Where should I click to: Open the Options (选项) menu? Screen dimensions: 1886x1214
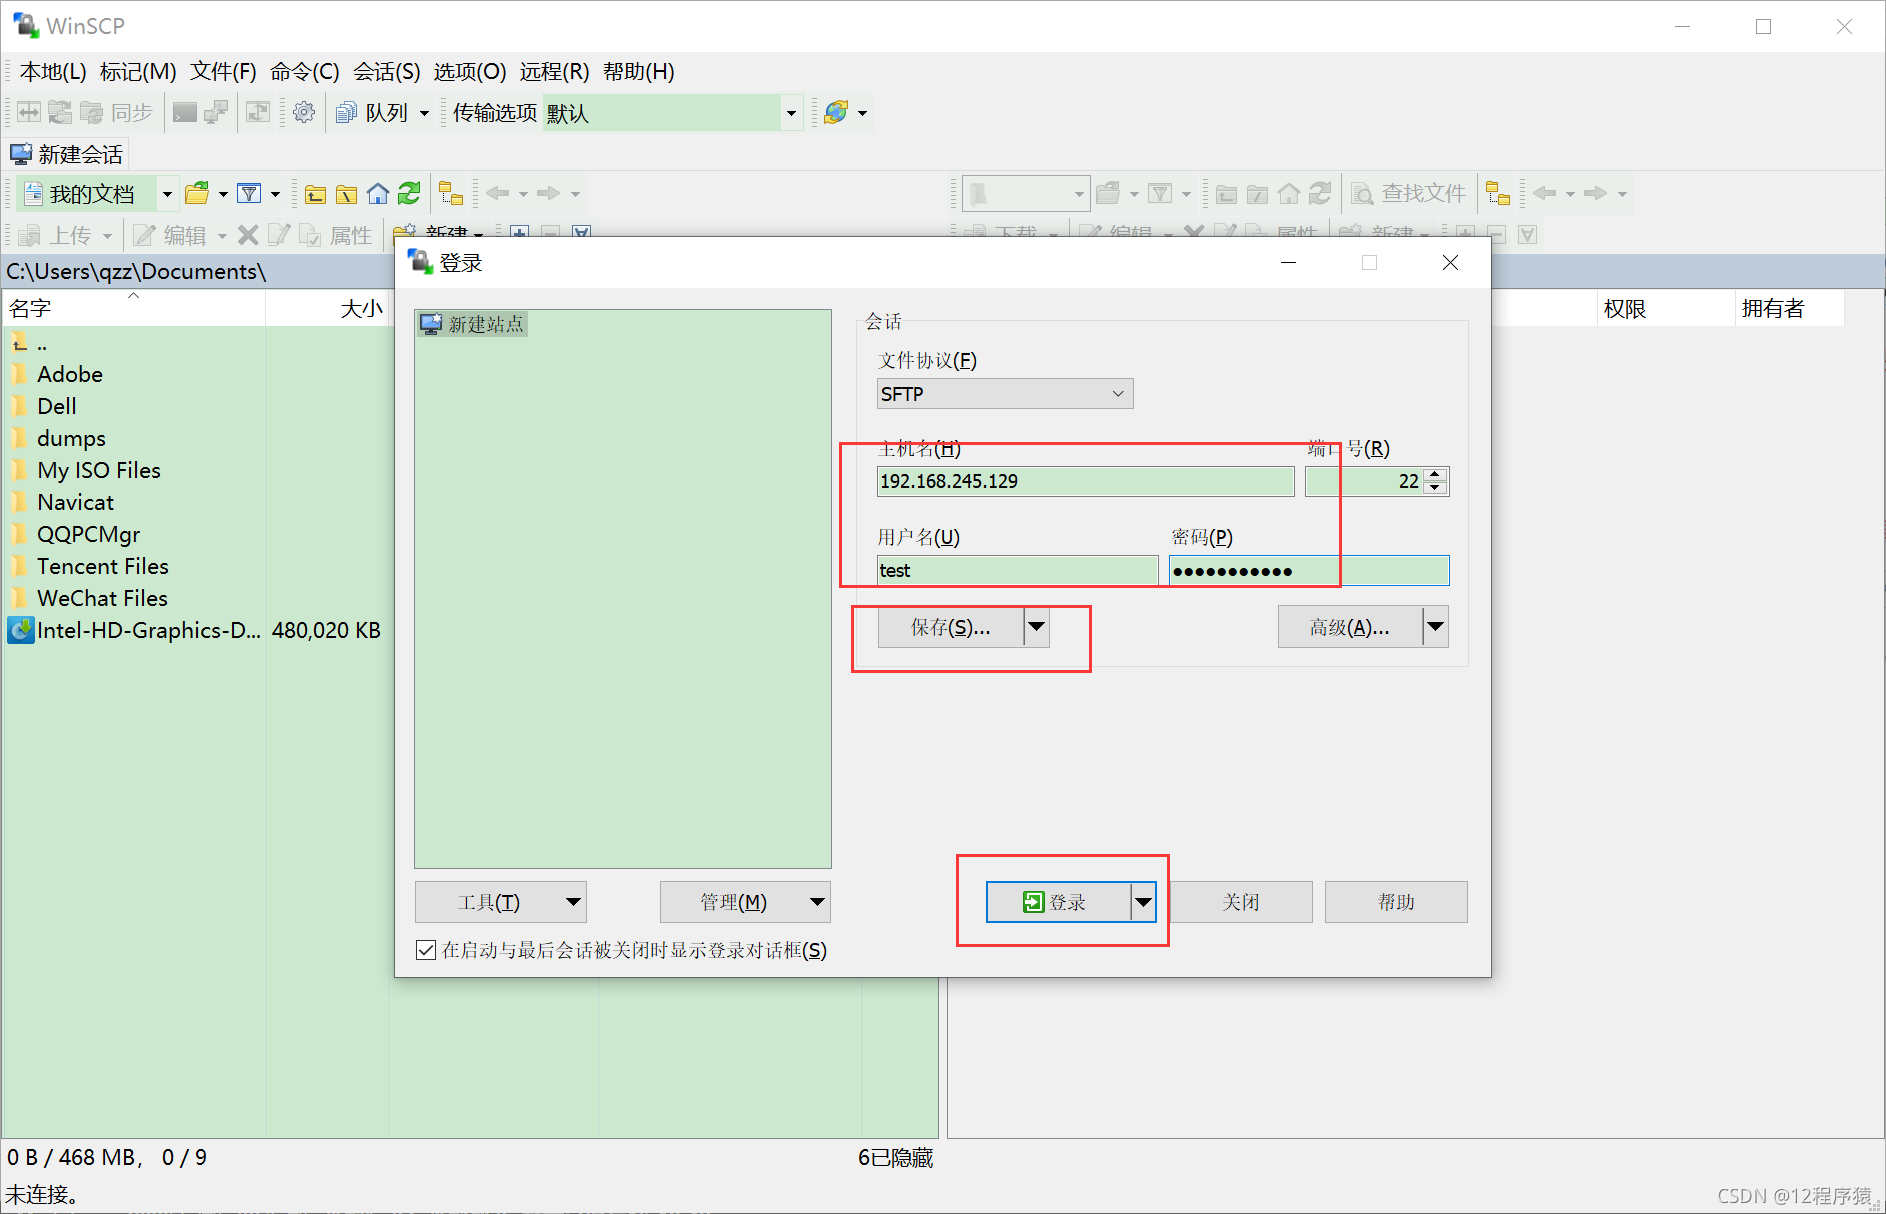pos(470,71)
